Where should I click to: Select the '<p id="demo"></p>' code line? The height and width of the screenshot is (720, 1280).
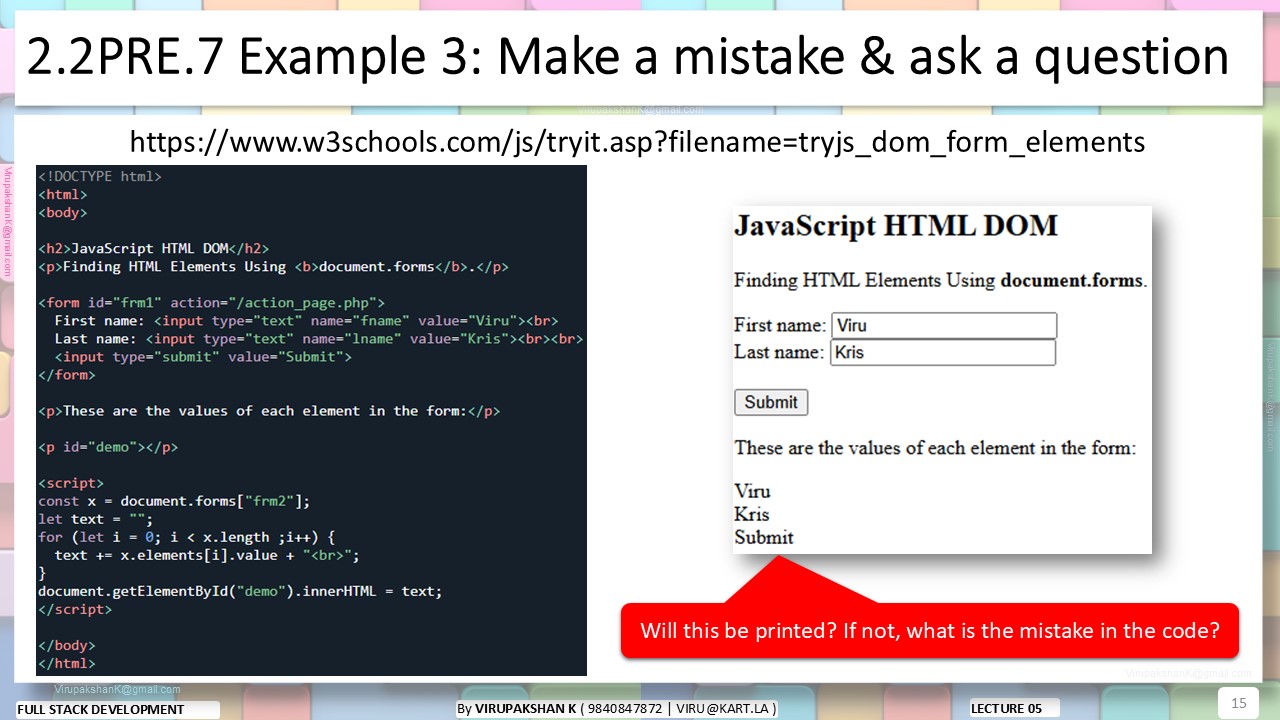click(108, 447)
